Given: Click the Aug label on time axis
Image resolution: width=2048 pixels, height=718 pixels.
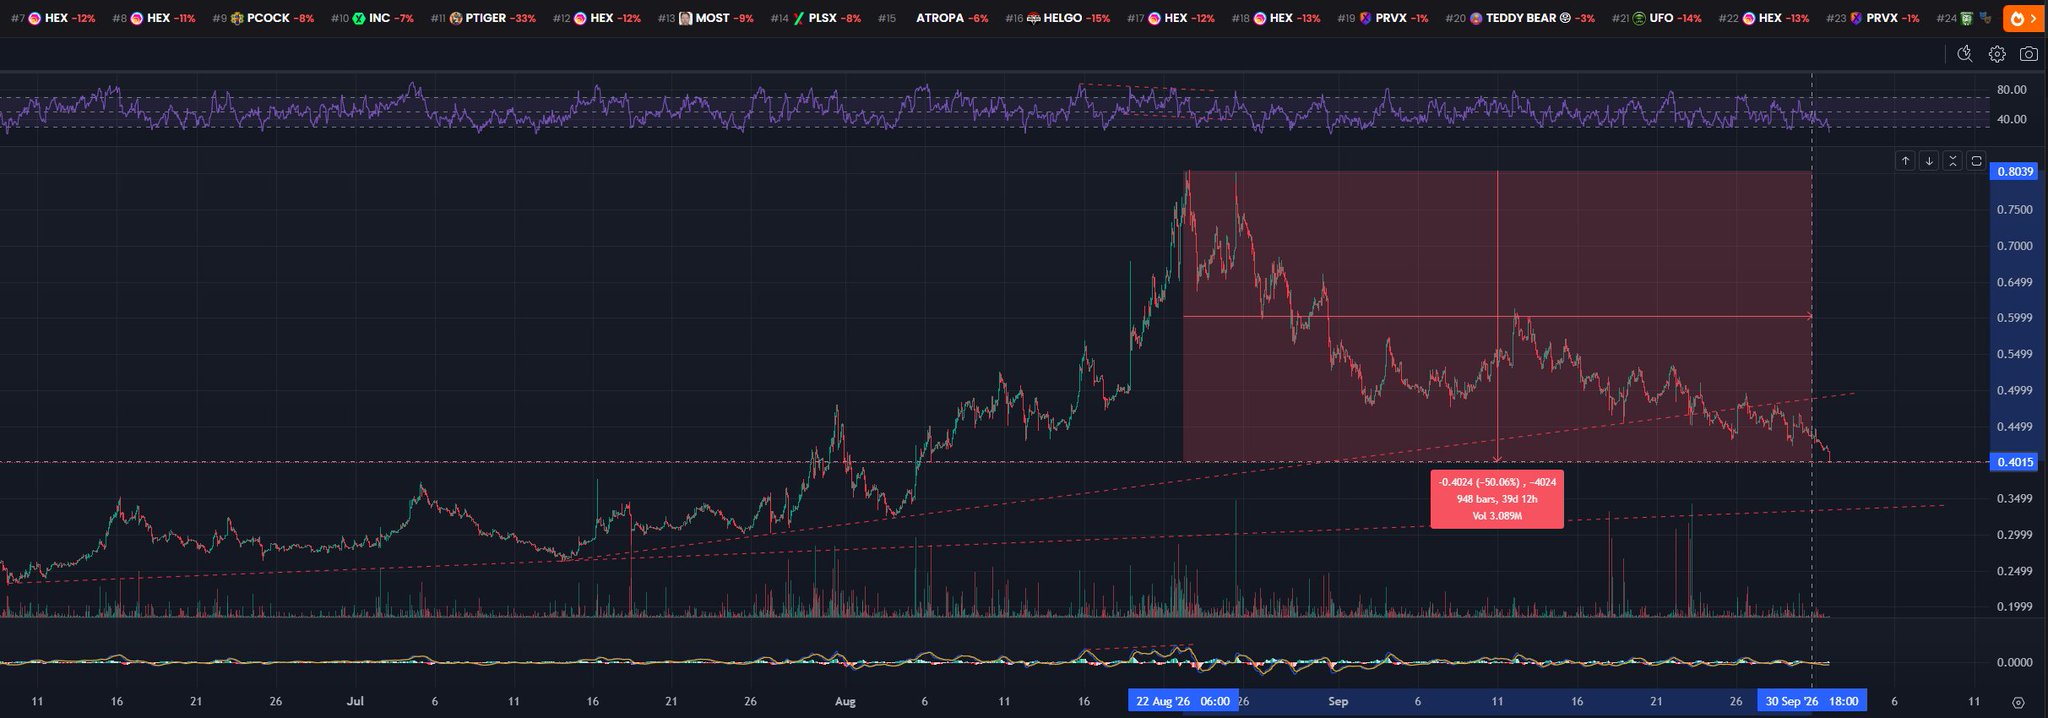Looking at the screenshot, I should point(845,702).
